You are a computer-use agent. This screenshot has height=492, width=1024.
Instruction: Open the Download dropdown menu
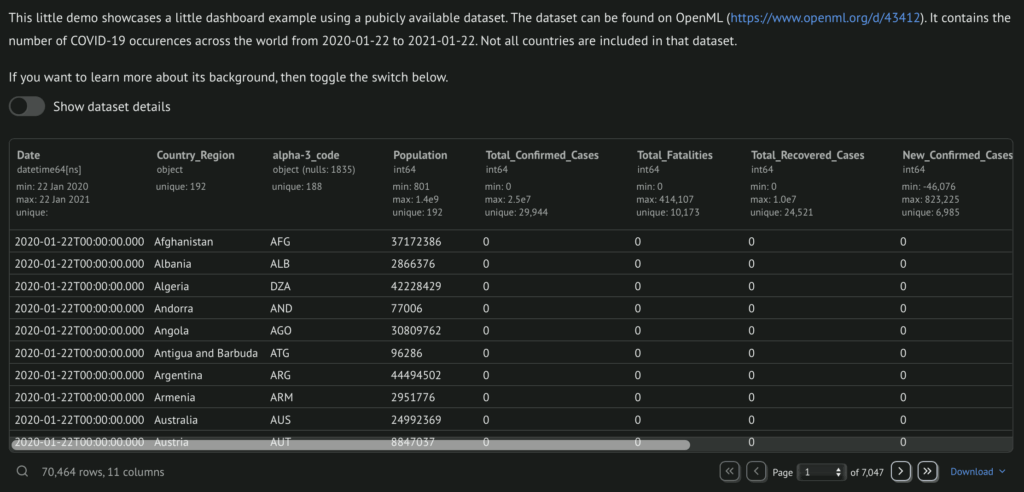977,472
